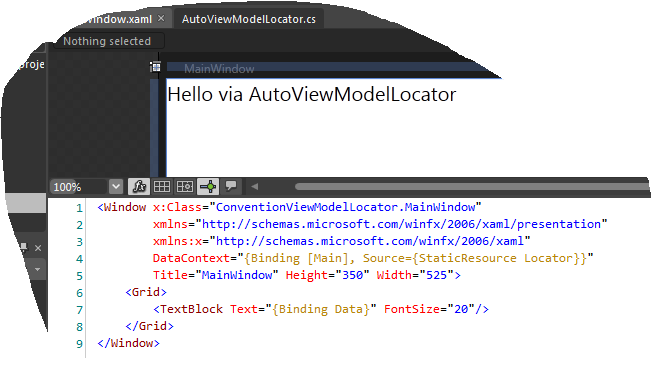Toggle snapping to snaplines icon

(x=208, y=187)
